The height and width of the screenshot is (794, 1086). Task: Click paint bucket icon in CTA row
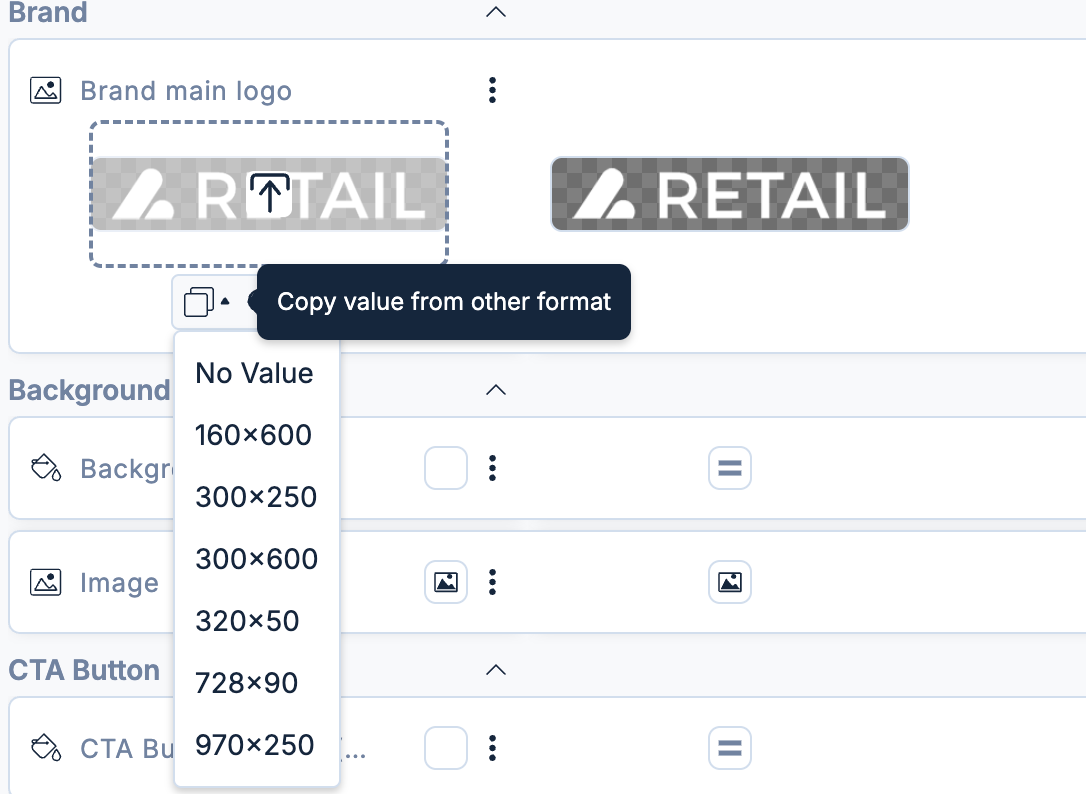coord(46,748)
